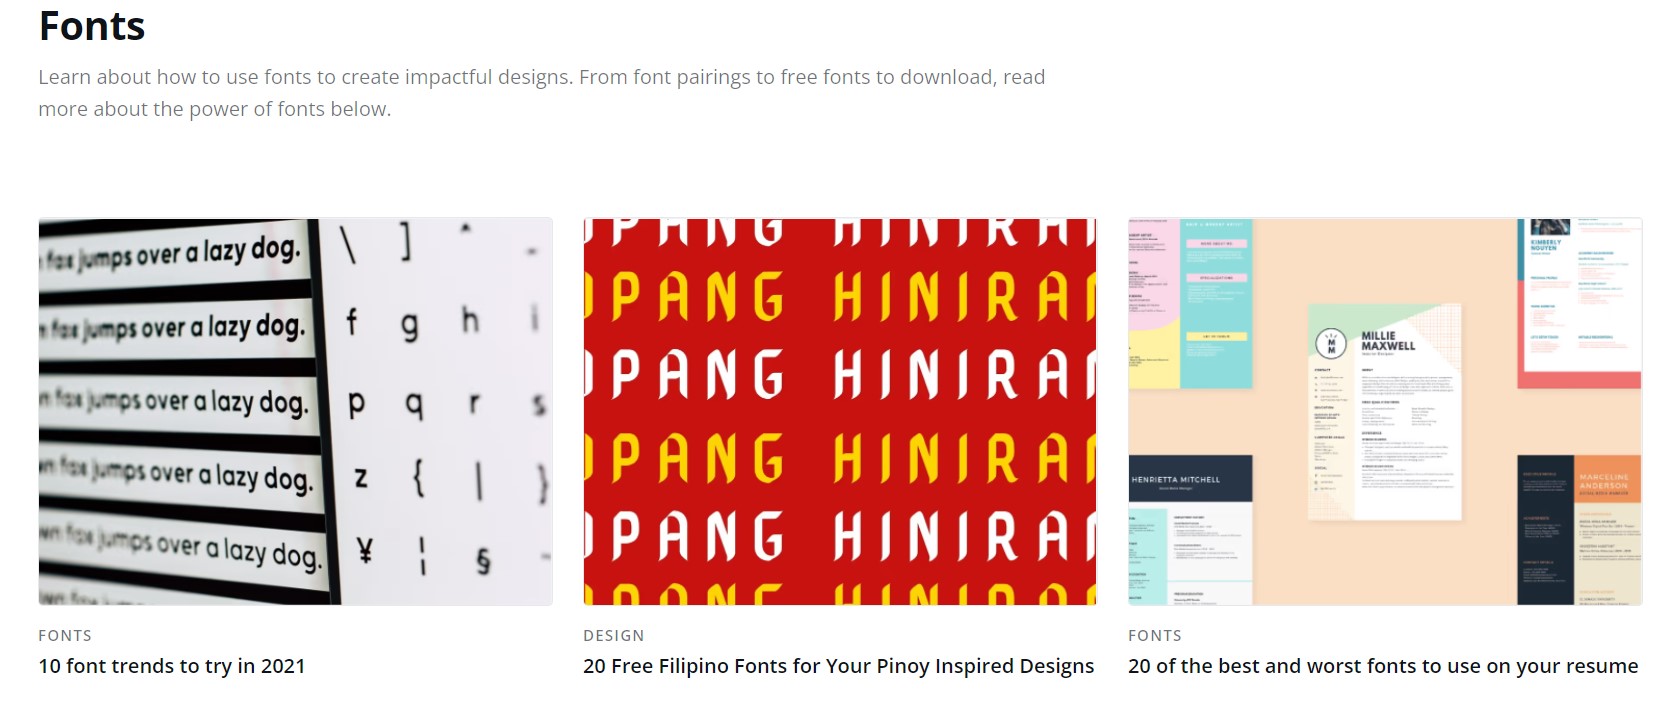
Task: Open the article "10 font trends to try in 2021"
Action: tap(173, 665)
